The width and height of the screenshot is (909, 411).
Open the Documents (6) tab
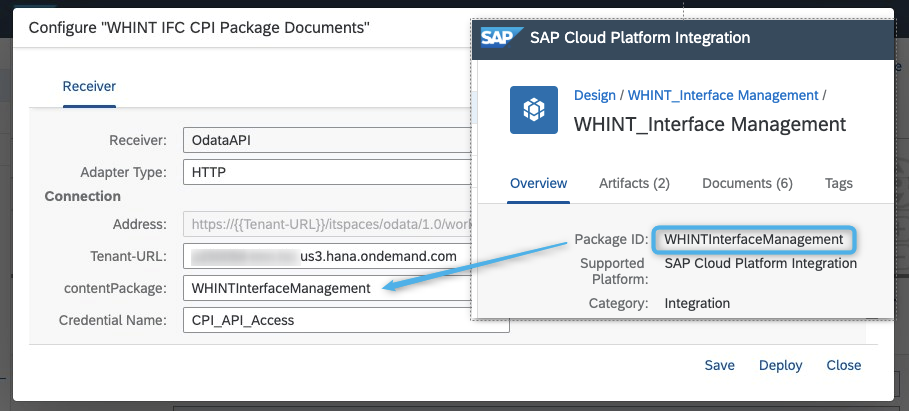pos(747,183)
